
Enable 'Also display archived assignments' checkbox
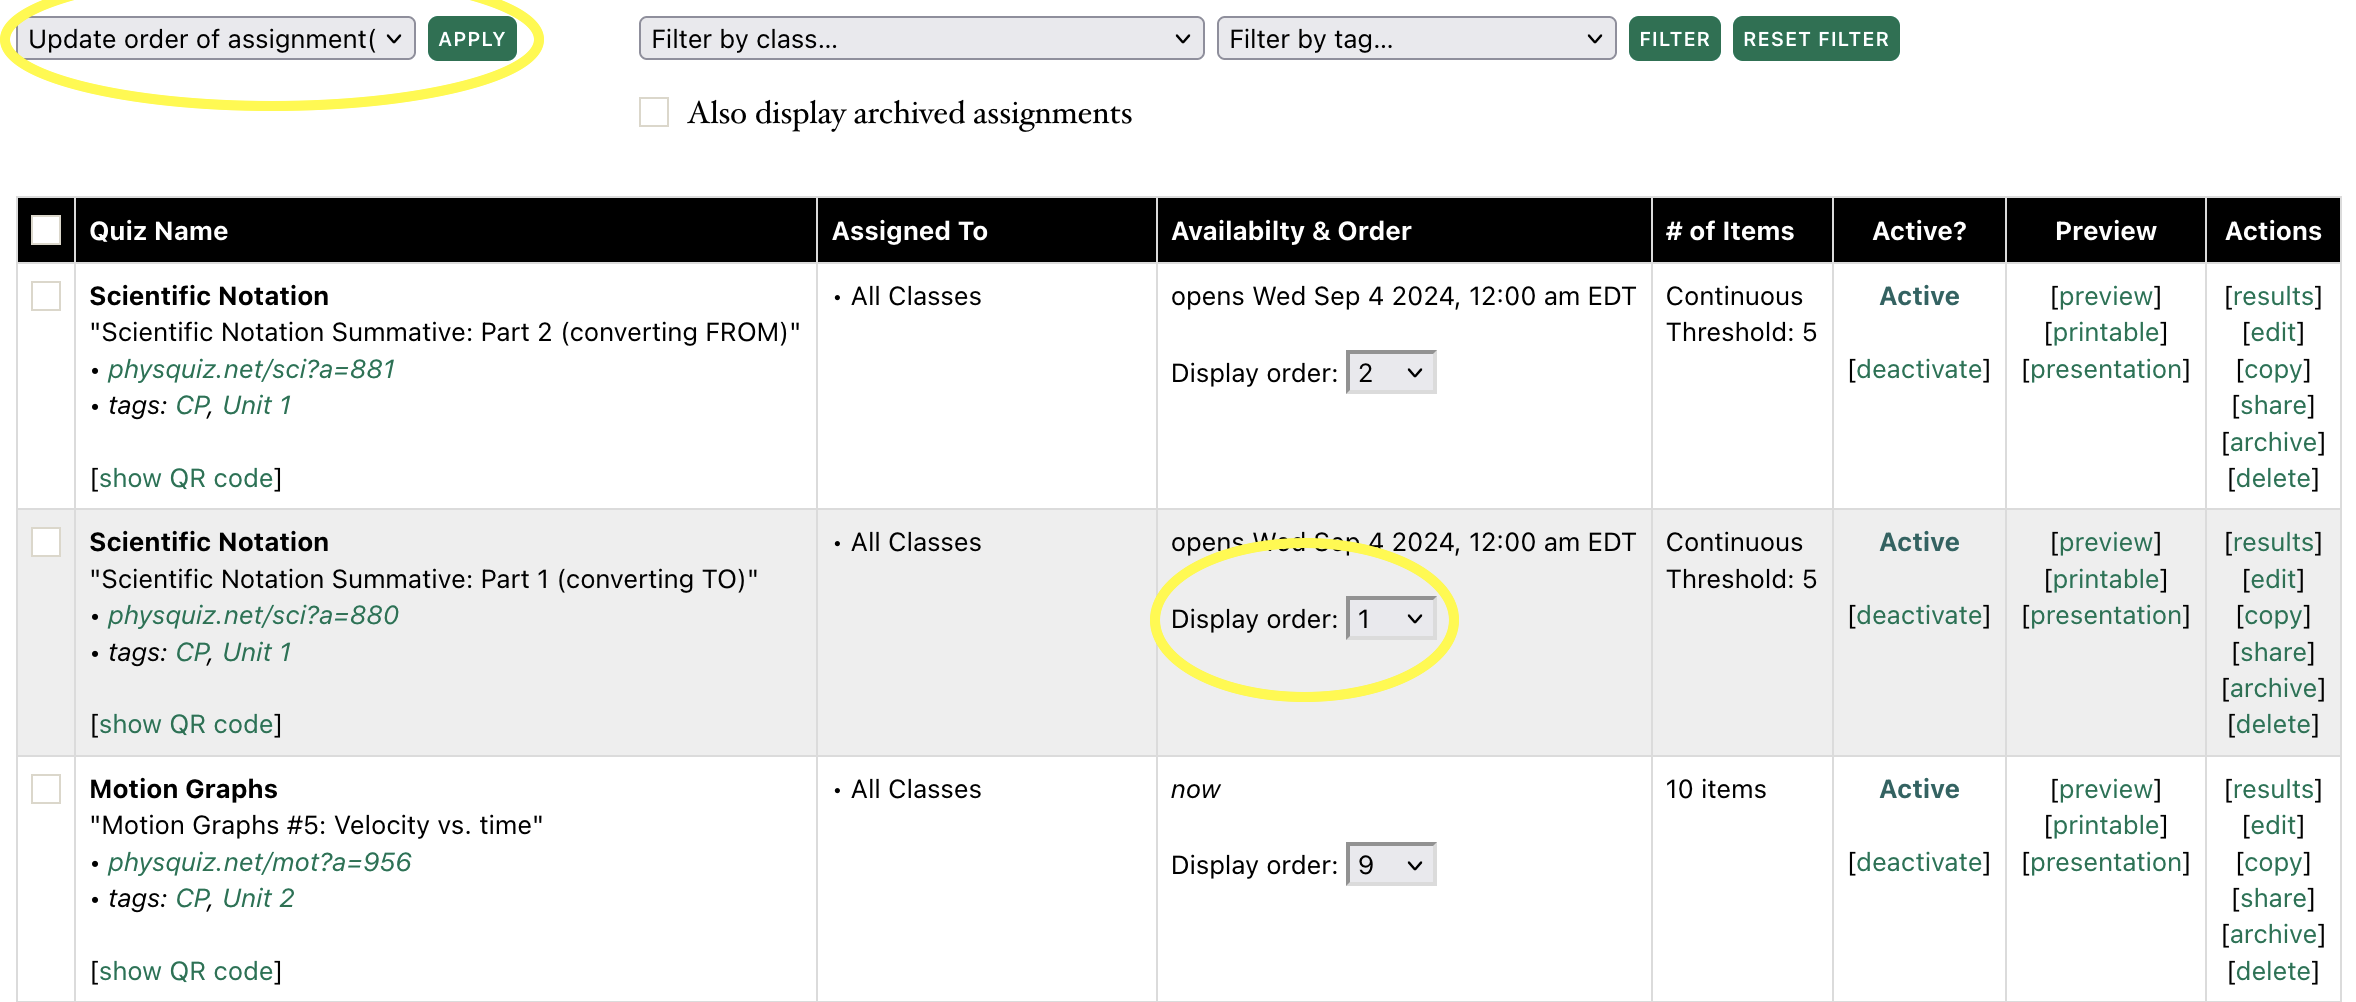point(654,112)
